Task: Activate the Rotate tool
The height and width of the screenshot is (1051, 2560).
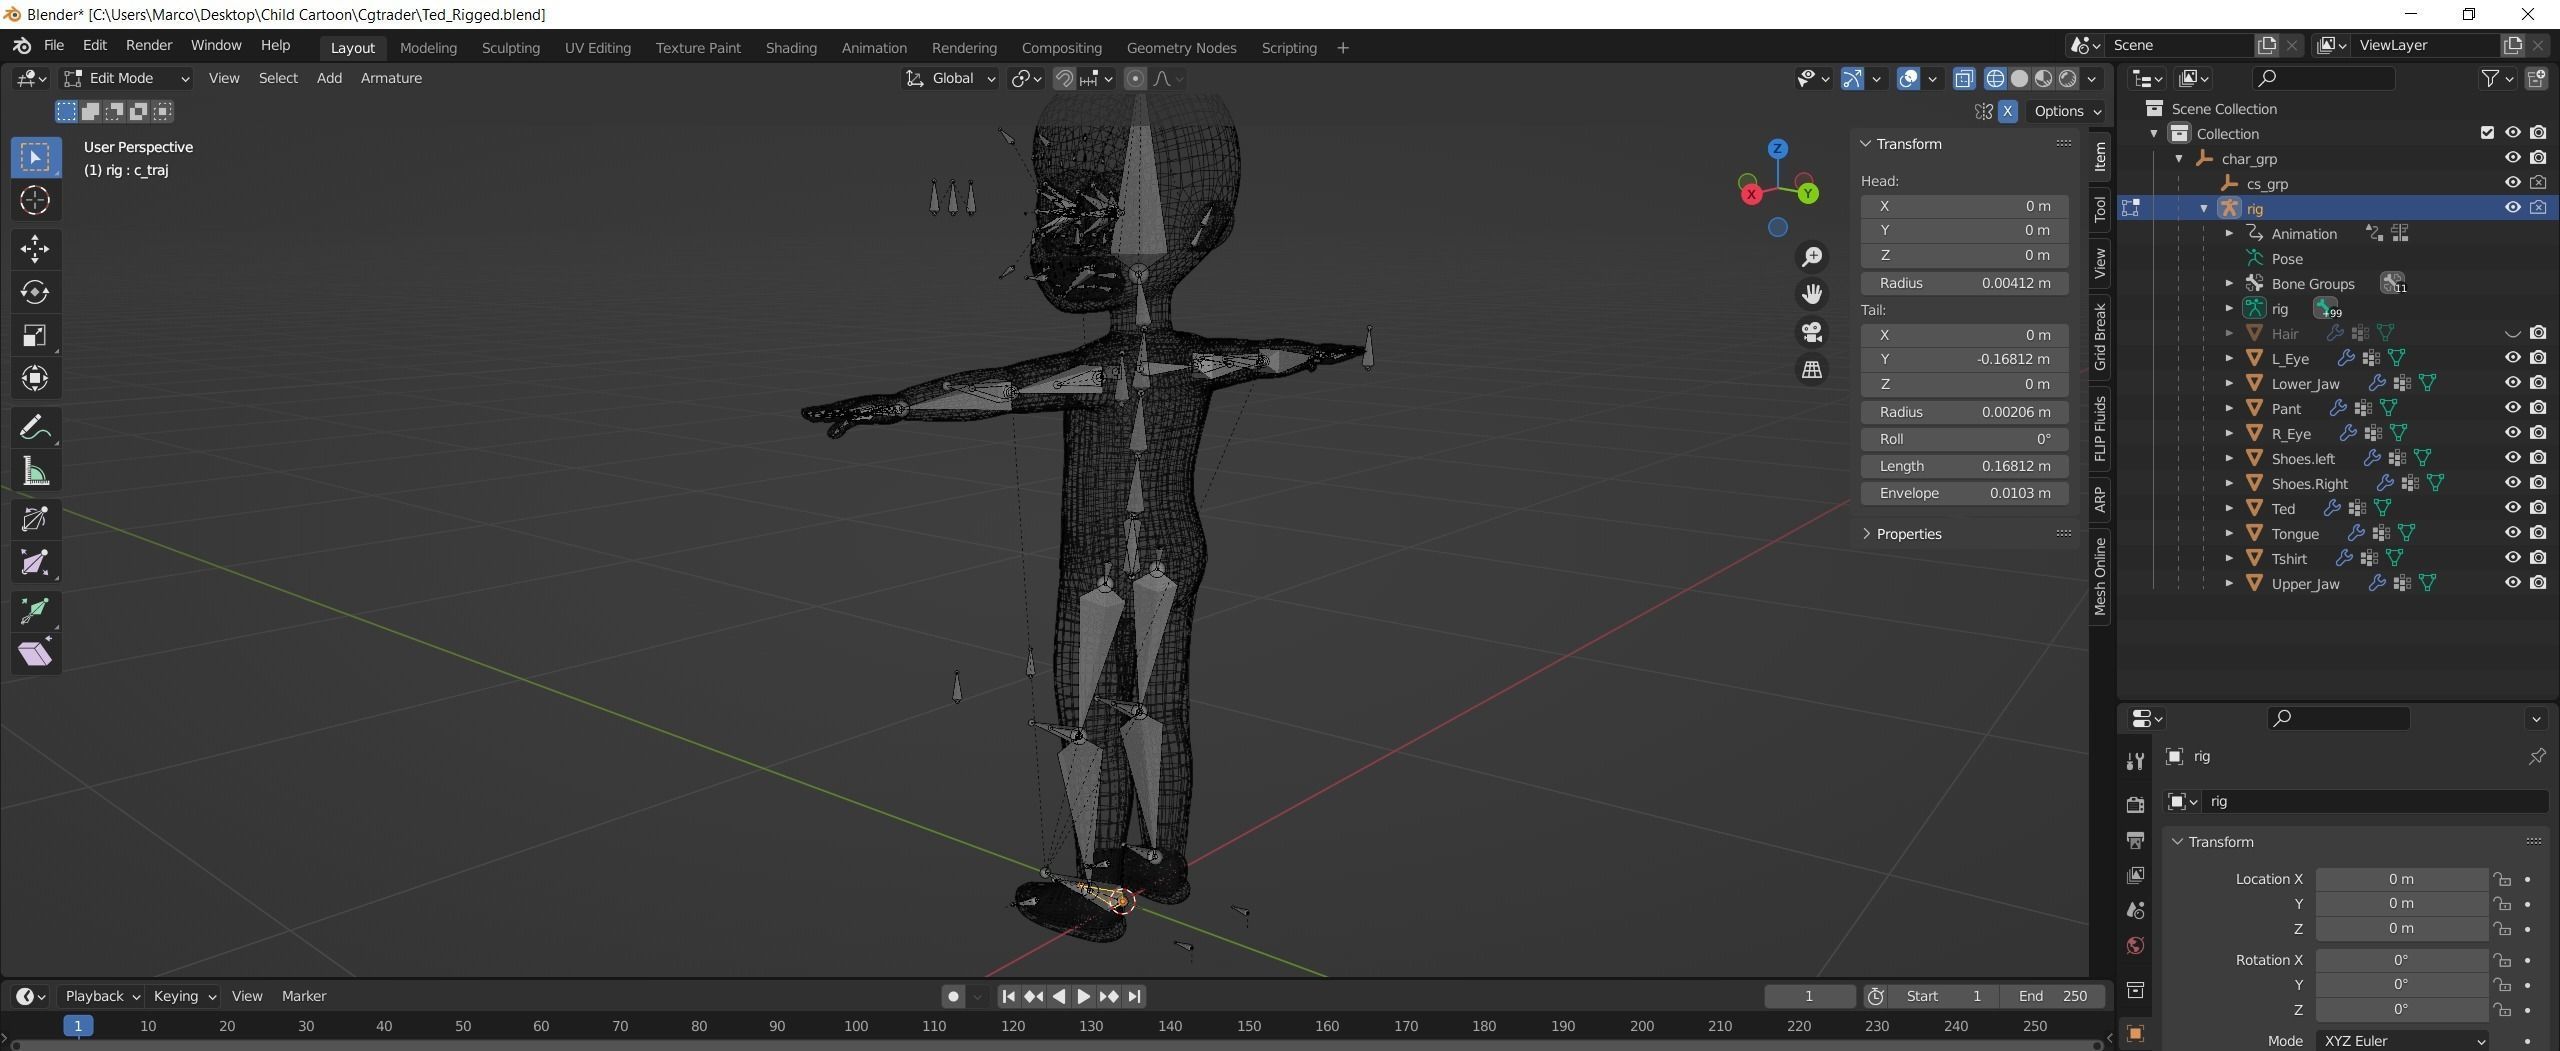Action: pyautogui.click(x=35, y=292)
